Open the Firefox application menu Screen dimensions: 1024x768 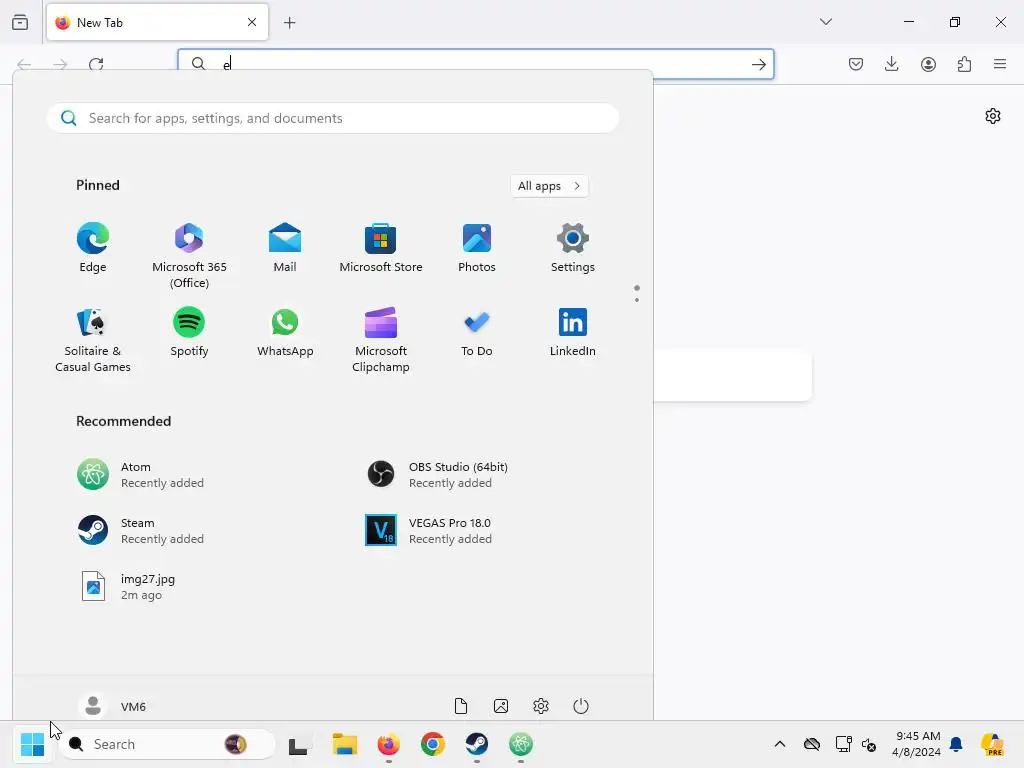pos(1000,64)
